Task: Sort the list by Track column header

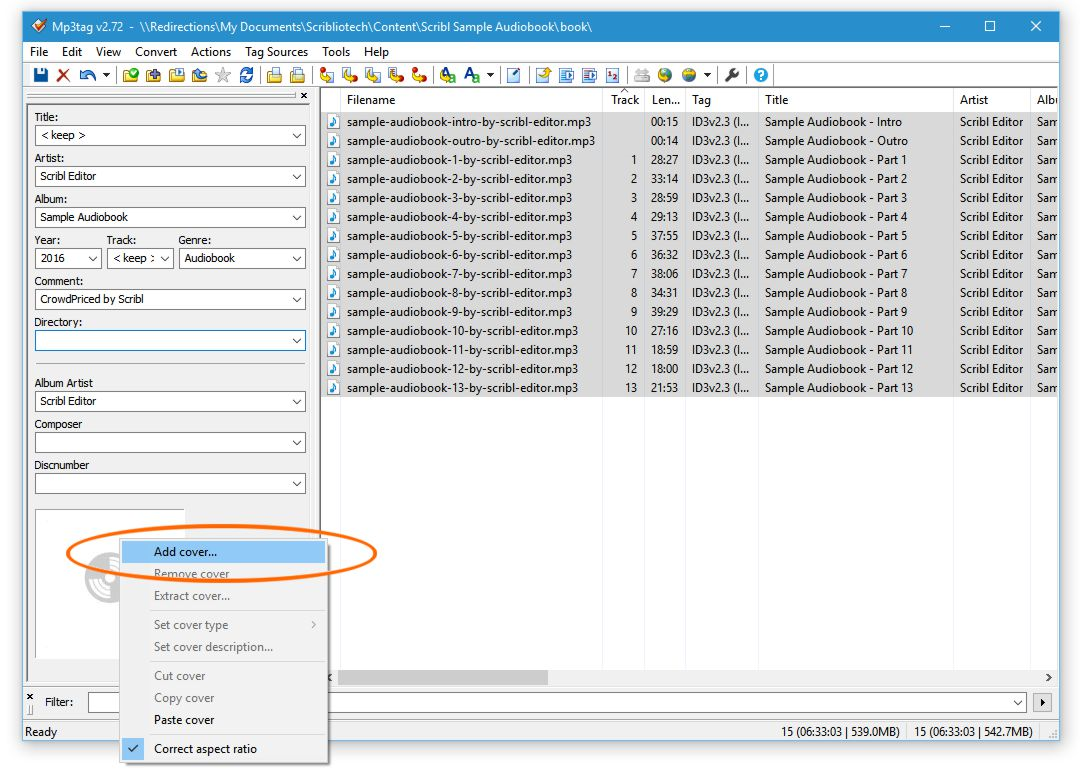Action: click(x=624, y=100)
